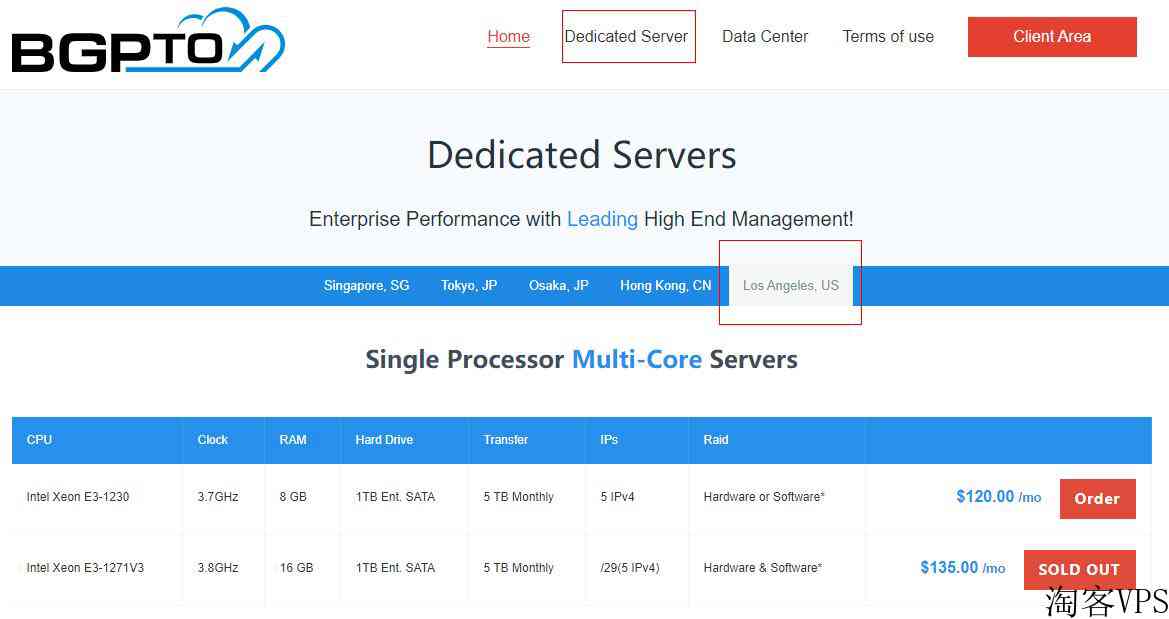This screenshot has width=1169, height=619.
Task: Click the 'Enterprise Performance with Leading' tagline
Action: tap(582, 219)
